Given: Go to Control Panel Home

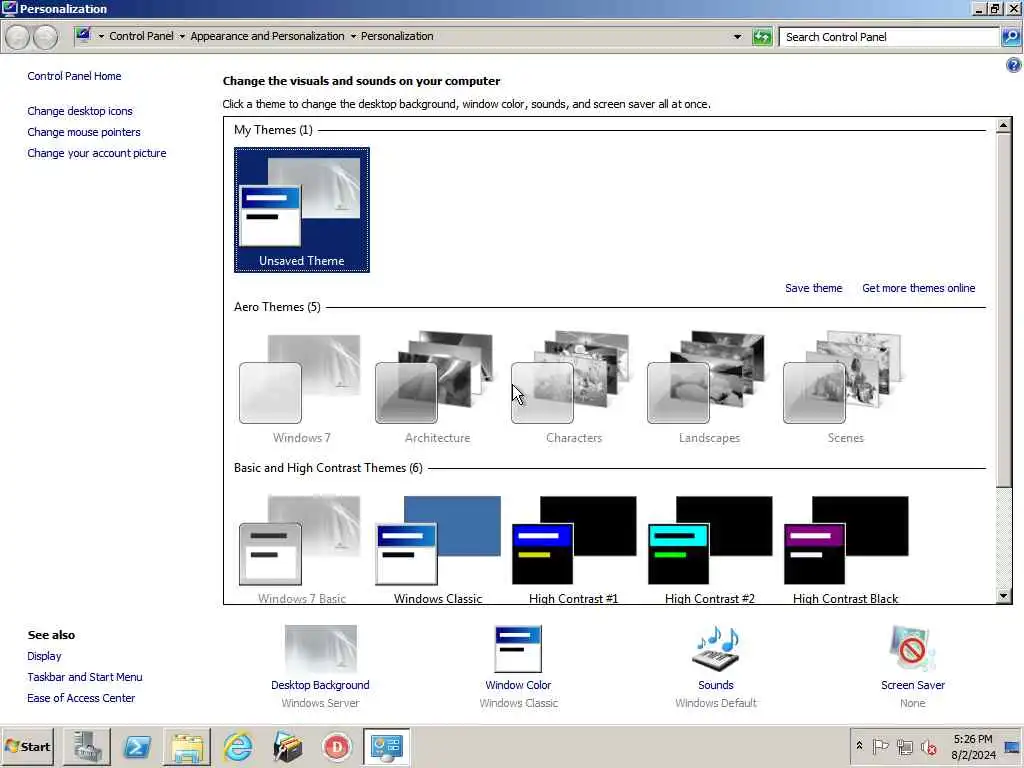Looking at the screenshot, I should coord(74,76).
